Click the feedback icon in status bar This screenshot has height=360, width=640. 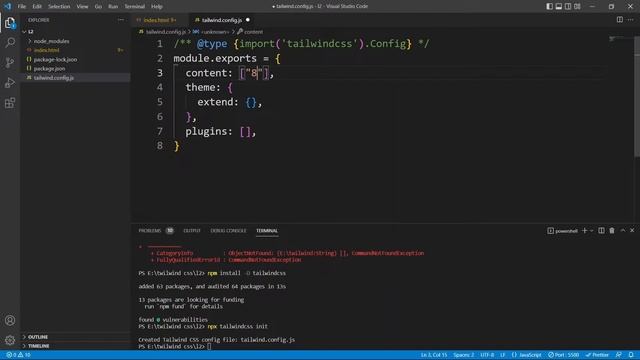click(x=619, y=355)
